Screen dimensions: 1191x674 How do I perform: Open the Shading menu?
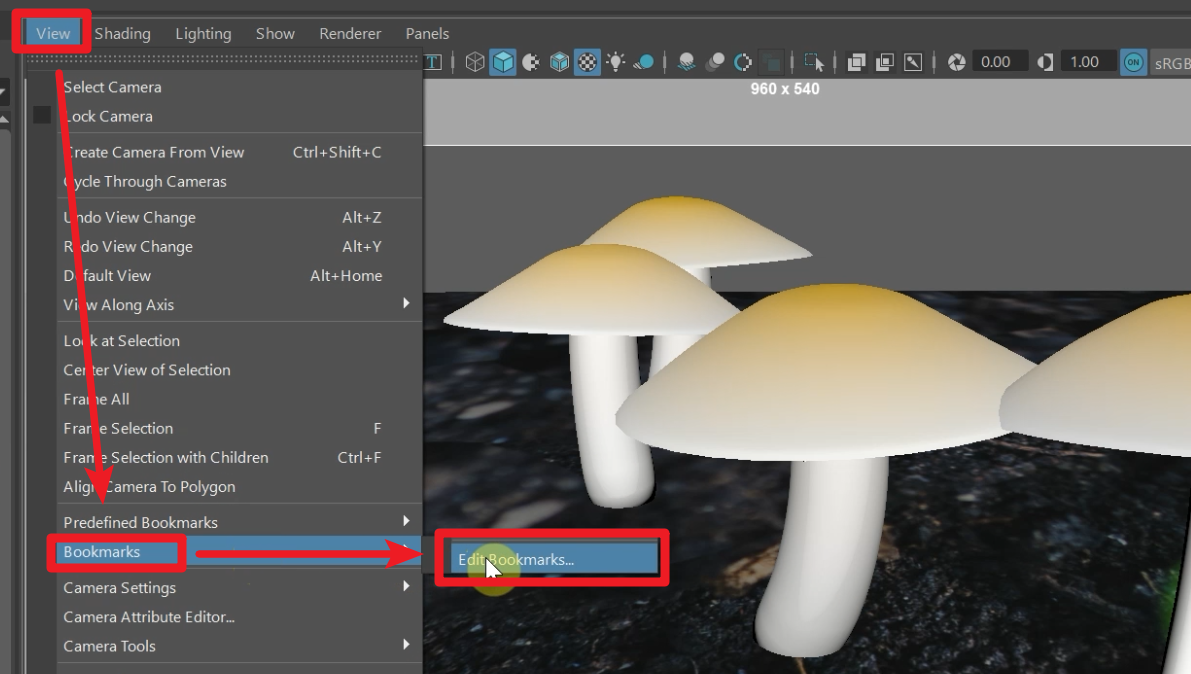[122, 33]
